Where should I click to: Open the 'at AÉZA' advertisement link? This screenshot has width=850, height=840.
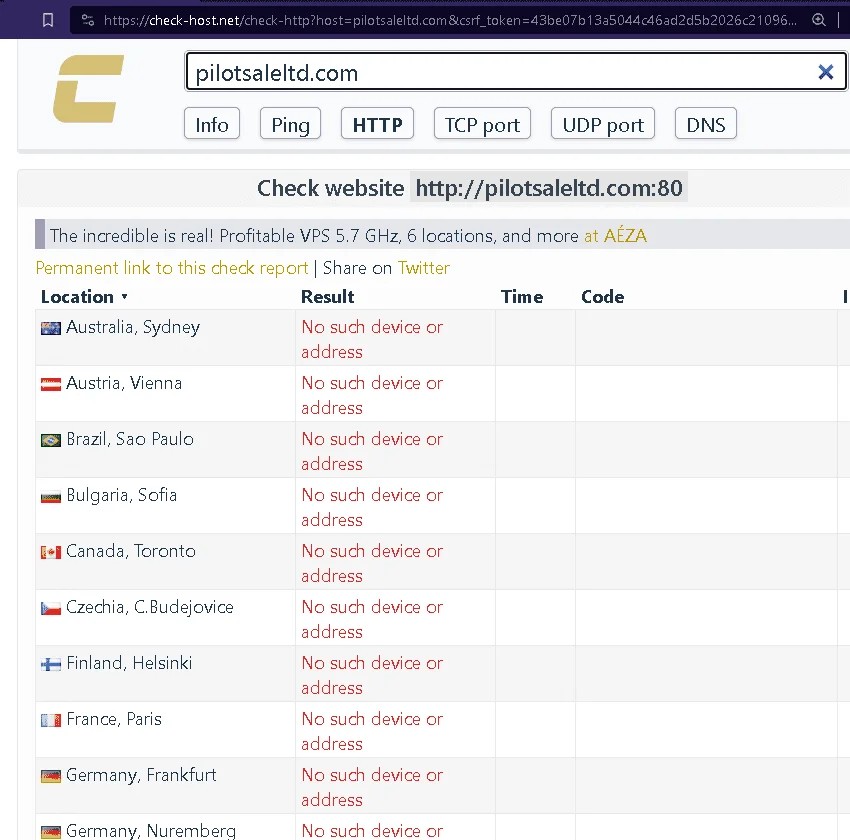(615, 236)
